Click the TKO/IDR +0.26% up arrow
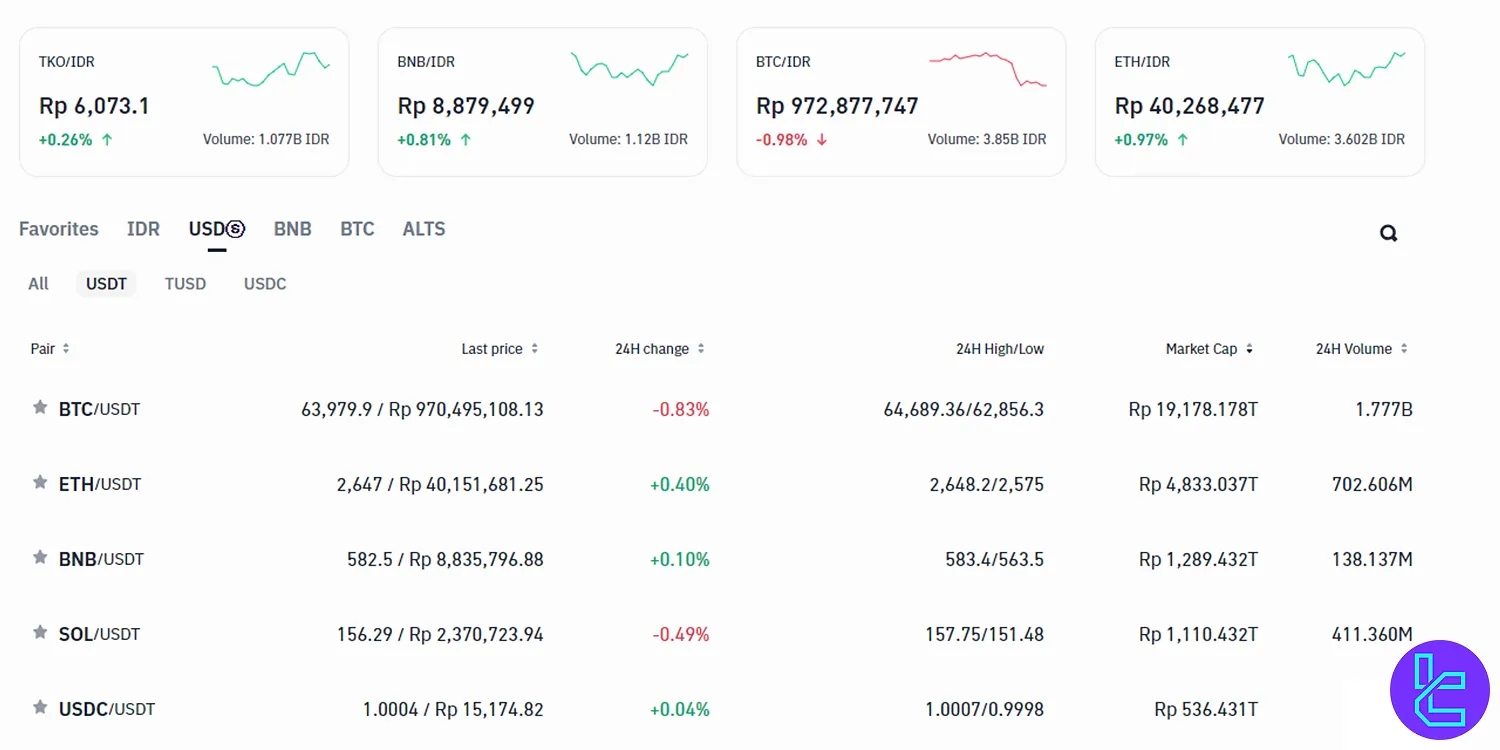Screen dimensions: 1500x750 coord(107,140)
